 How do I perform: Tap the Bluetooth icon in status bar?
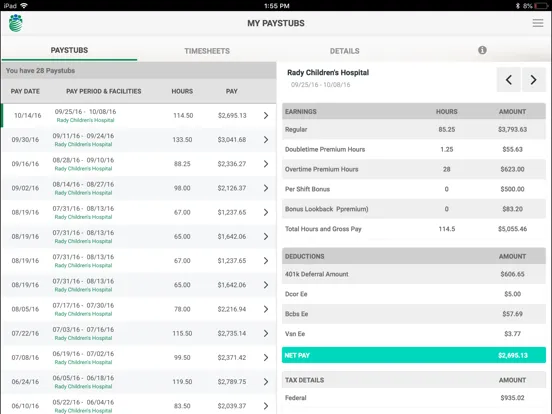pos(518,6)
